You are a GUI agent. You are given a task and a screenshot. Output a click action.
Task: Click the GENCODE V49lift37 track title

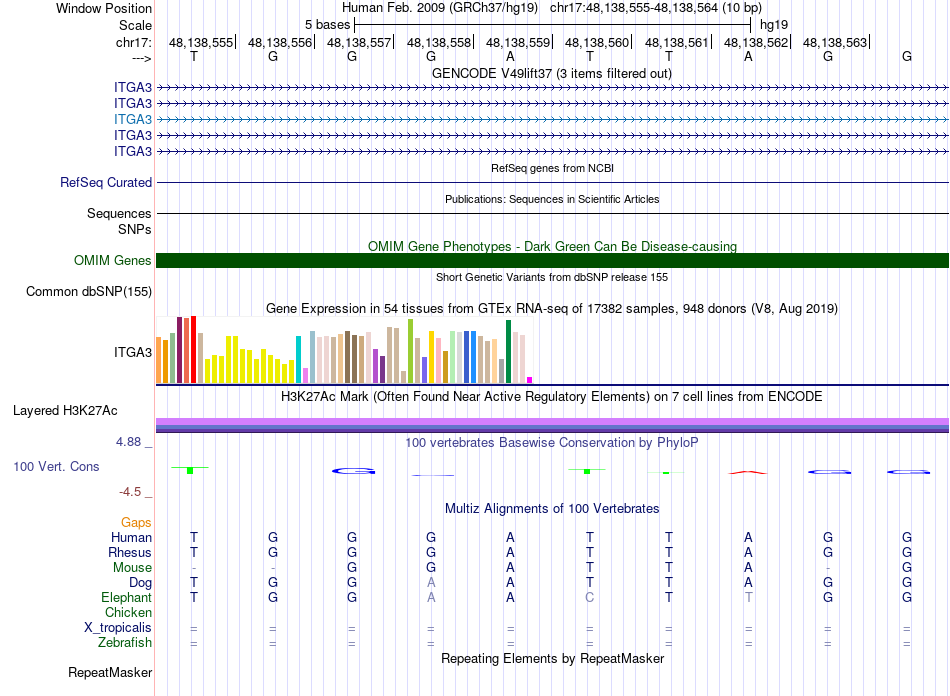pos(552,73)
